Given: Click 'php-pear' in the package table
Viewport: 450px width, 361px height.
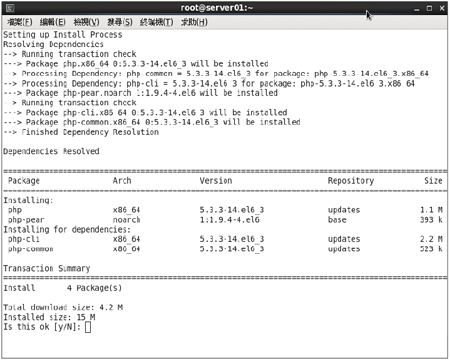Looking at the screenshot, I should [x=26, y=220].
